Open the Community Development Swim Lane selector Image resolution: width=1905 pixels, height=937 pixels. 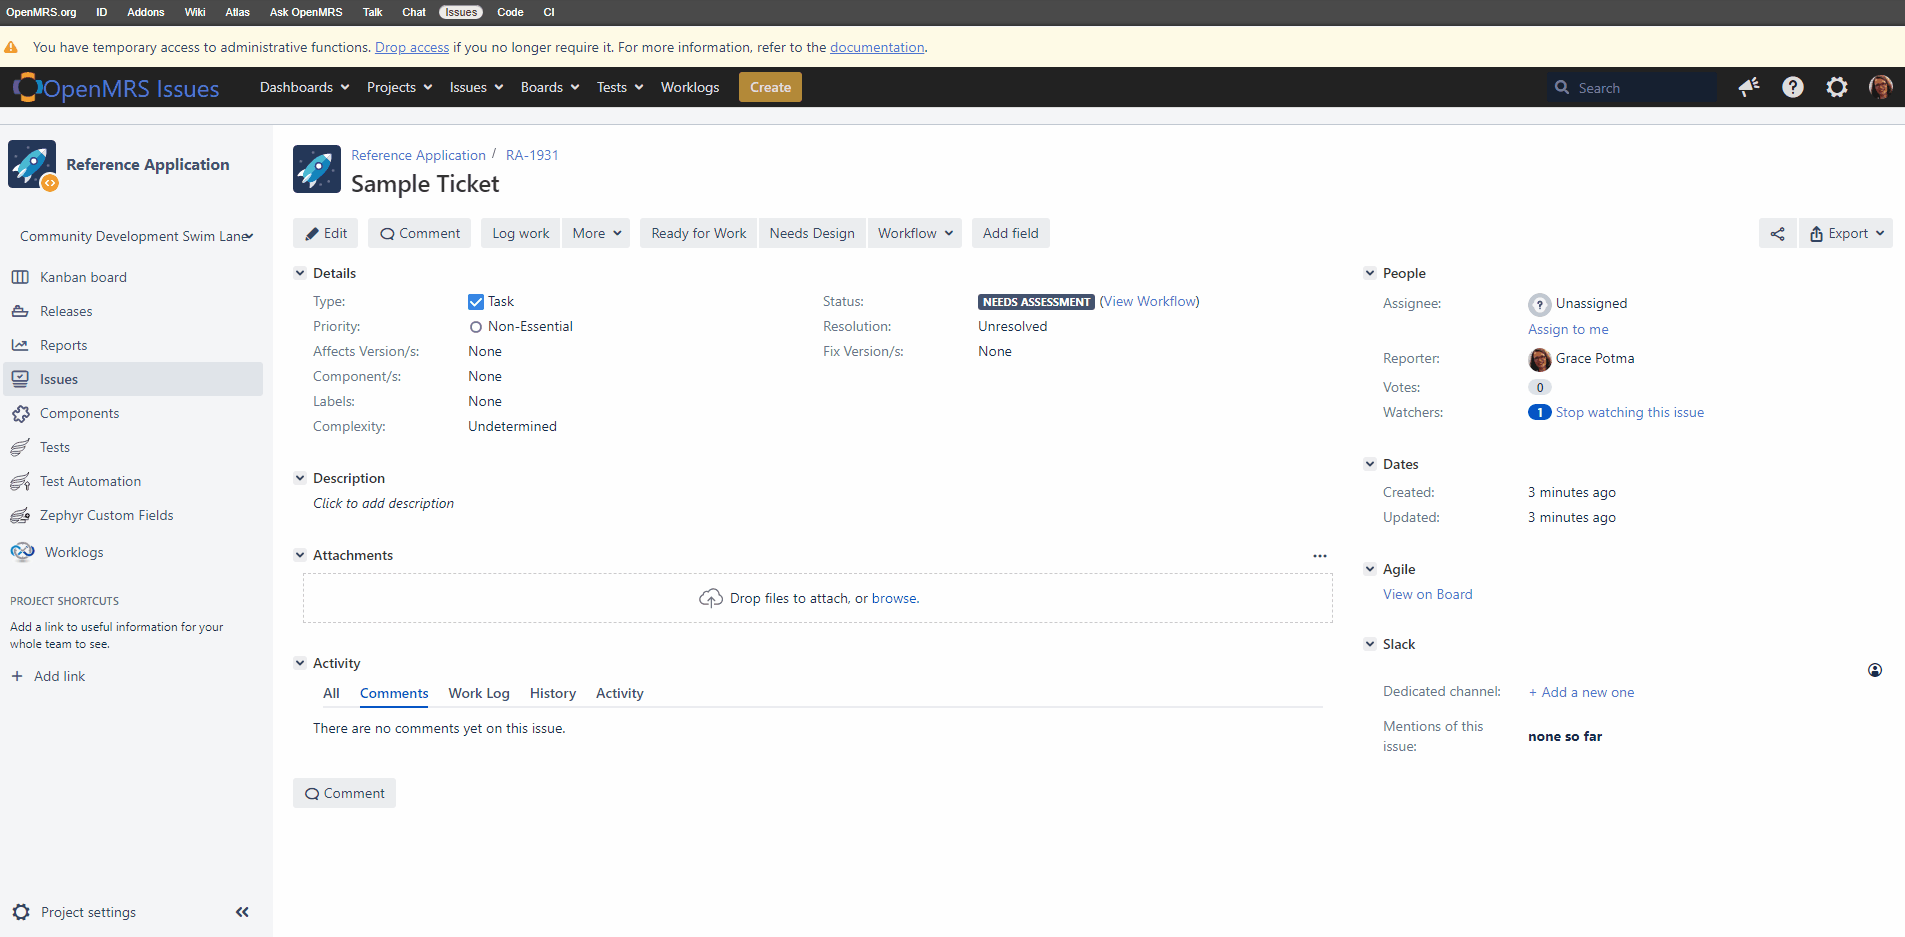(x=136, y=236)
